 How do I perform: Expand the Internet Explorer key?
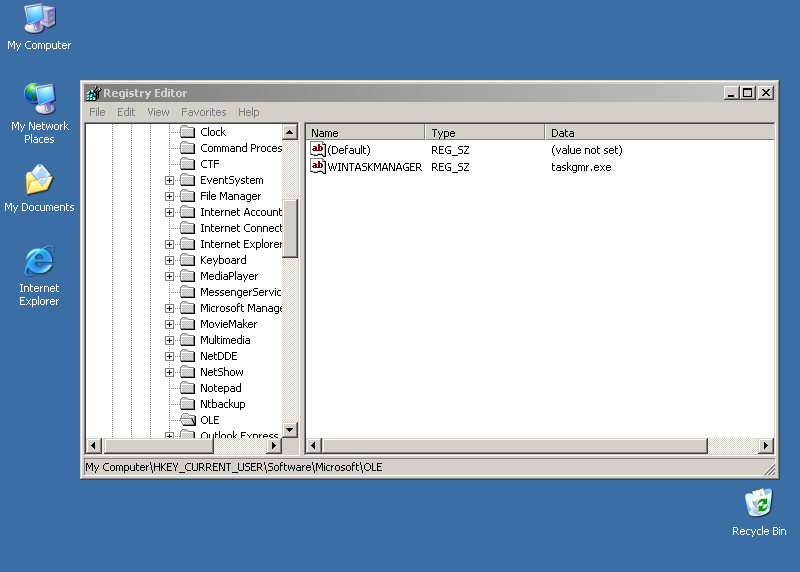tap(169, 244)
